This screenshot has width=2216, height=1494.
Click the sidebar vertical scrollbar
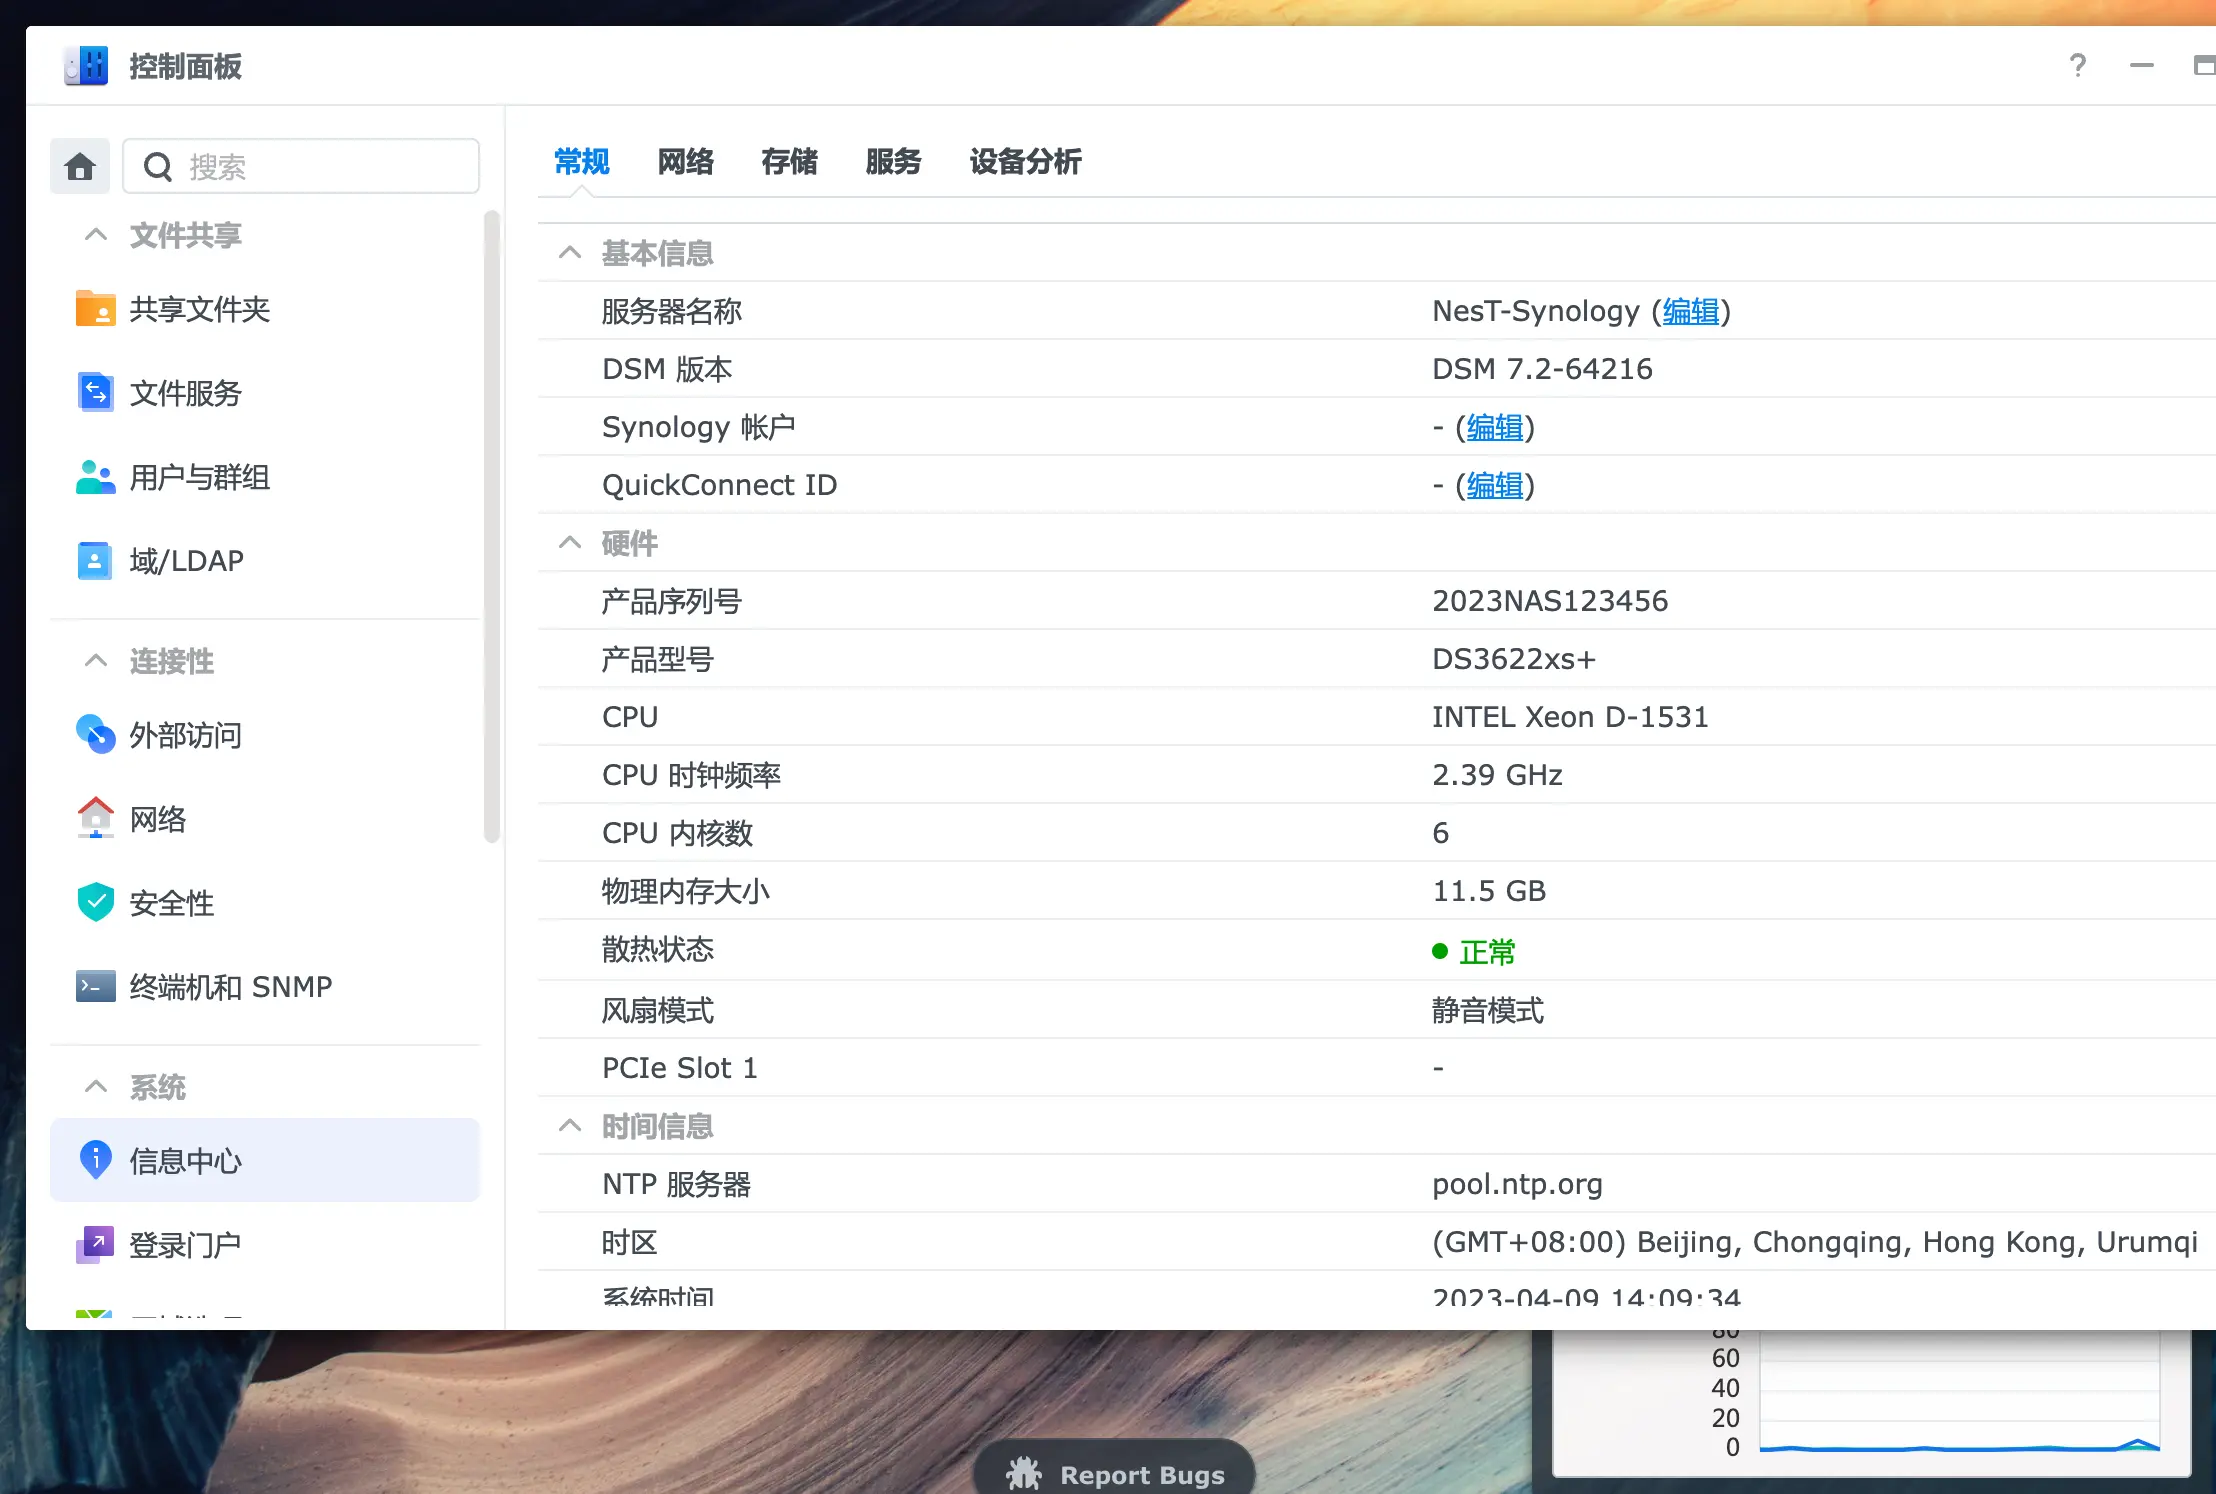pos(491,527)
